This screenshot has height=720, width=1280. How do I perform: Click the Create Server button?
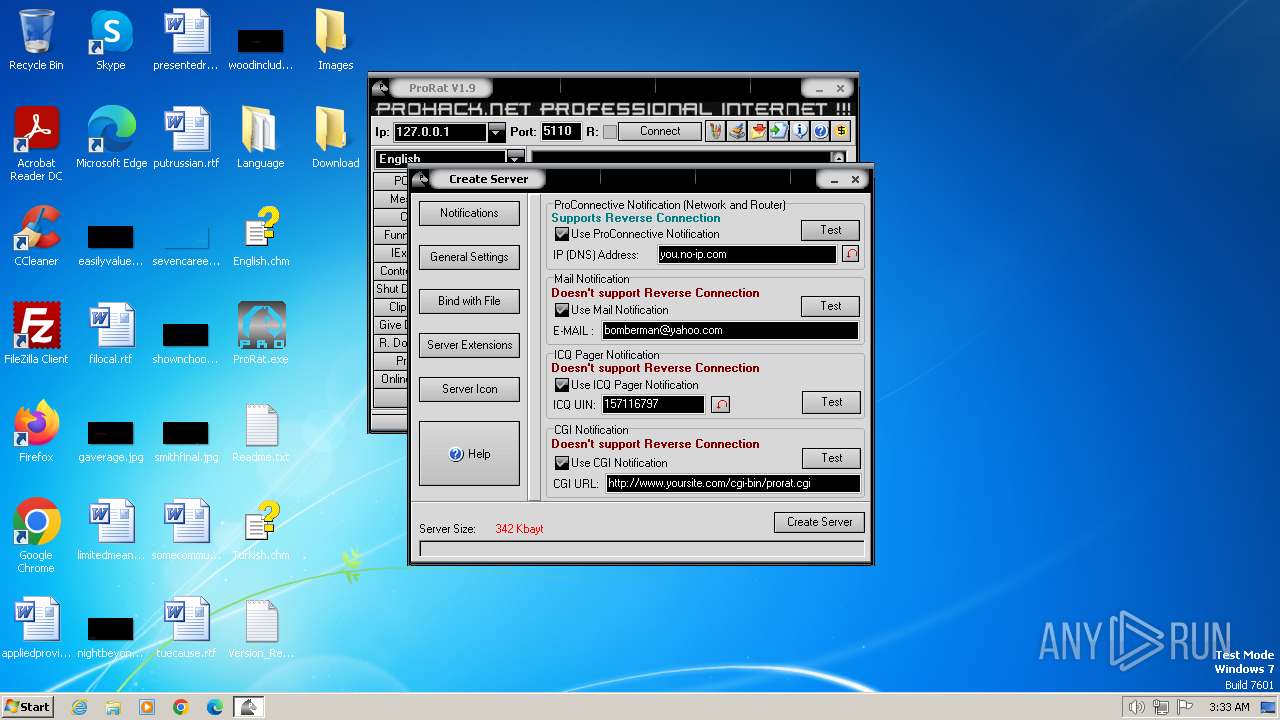(x=819, y=522)
